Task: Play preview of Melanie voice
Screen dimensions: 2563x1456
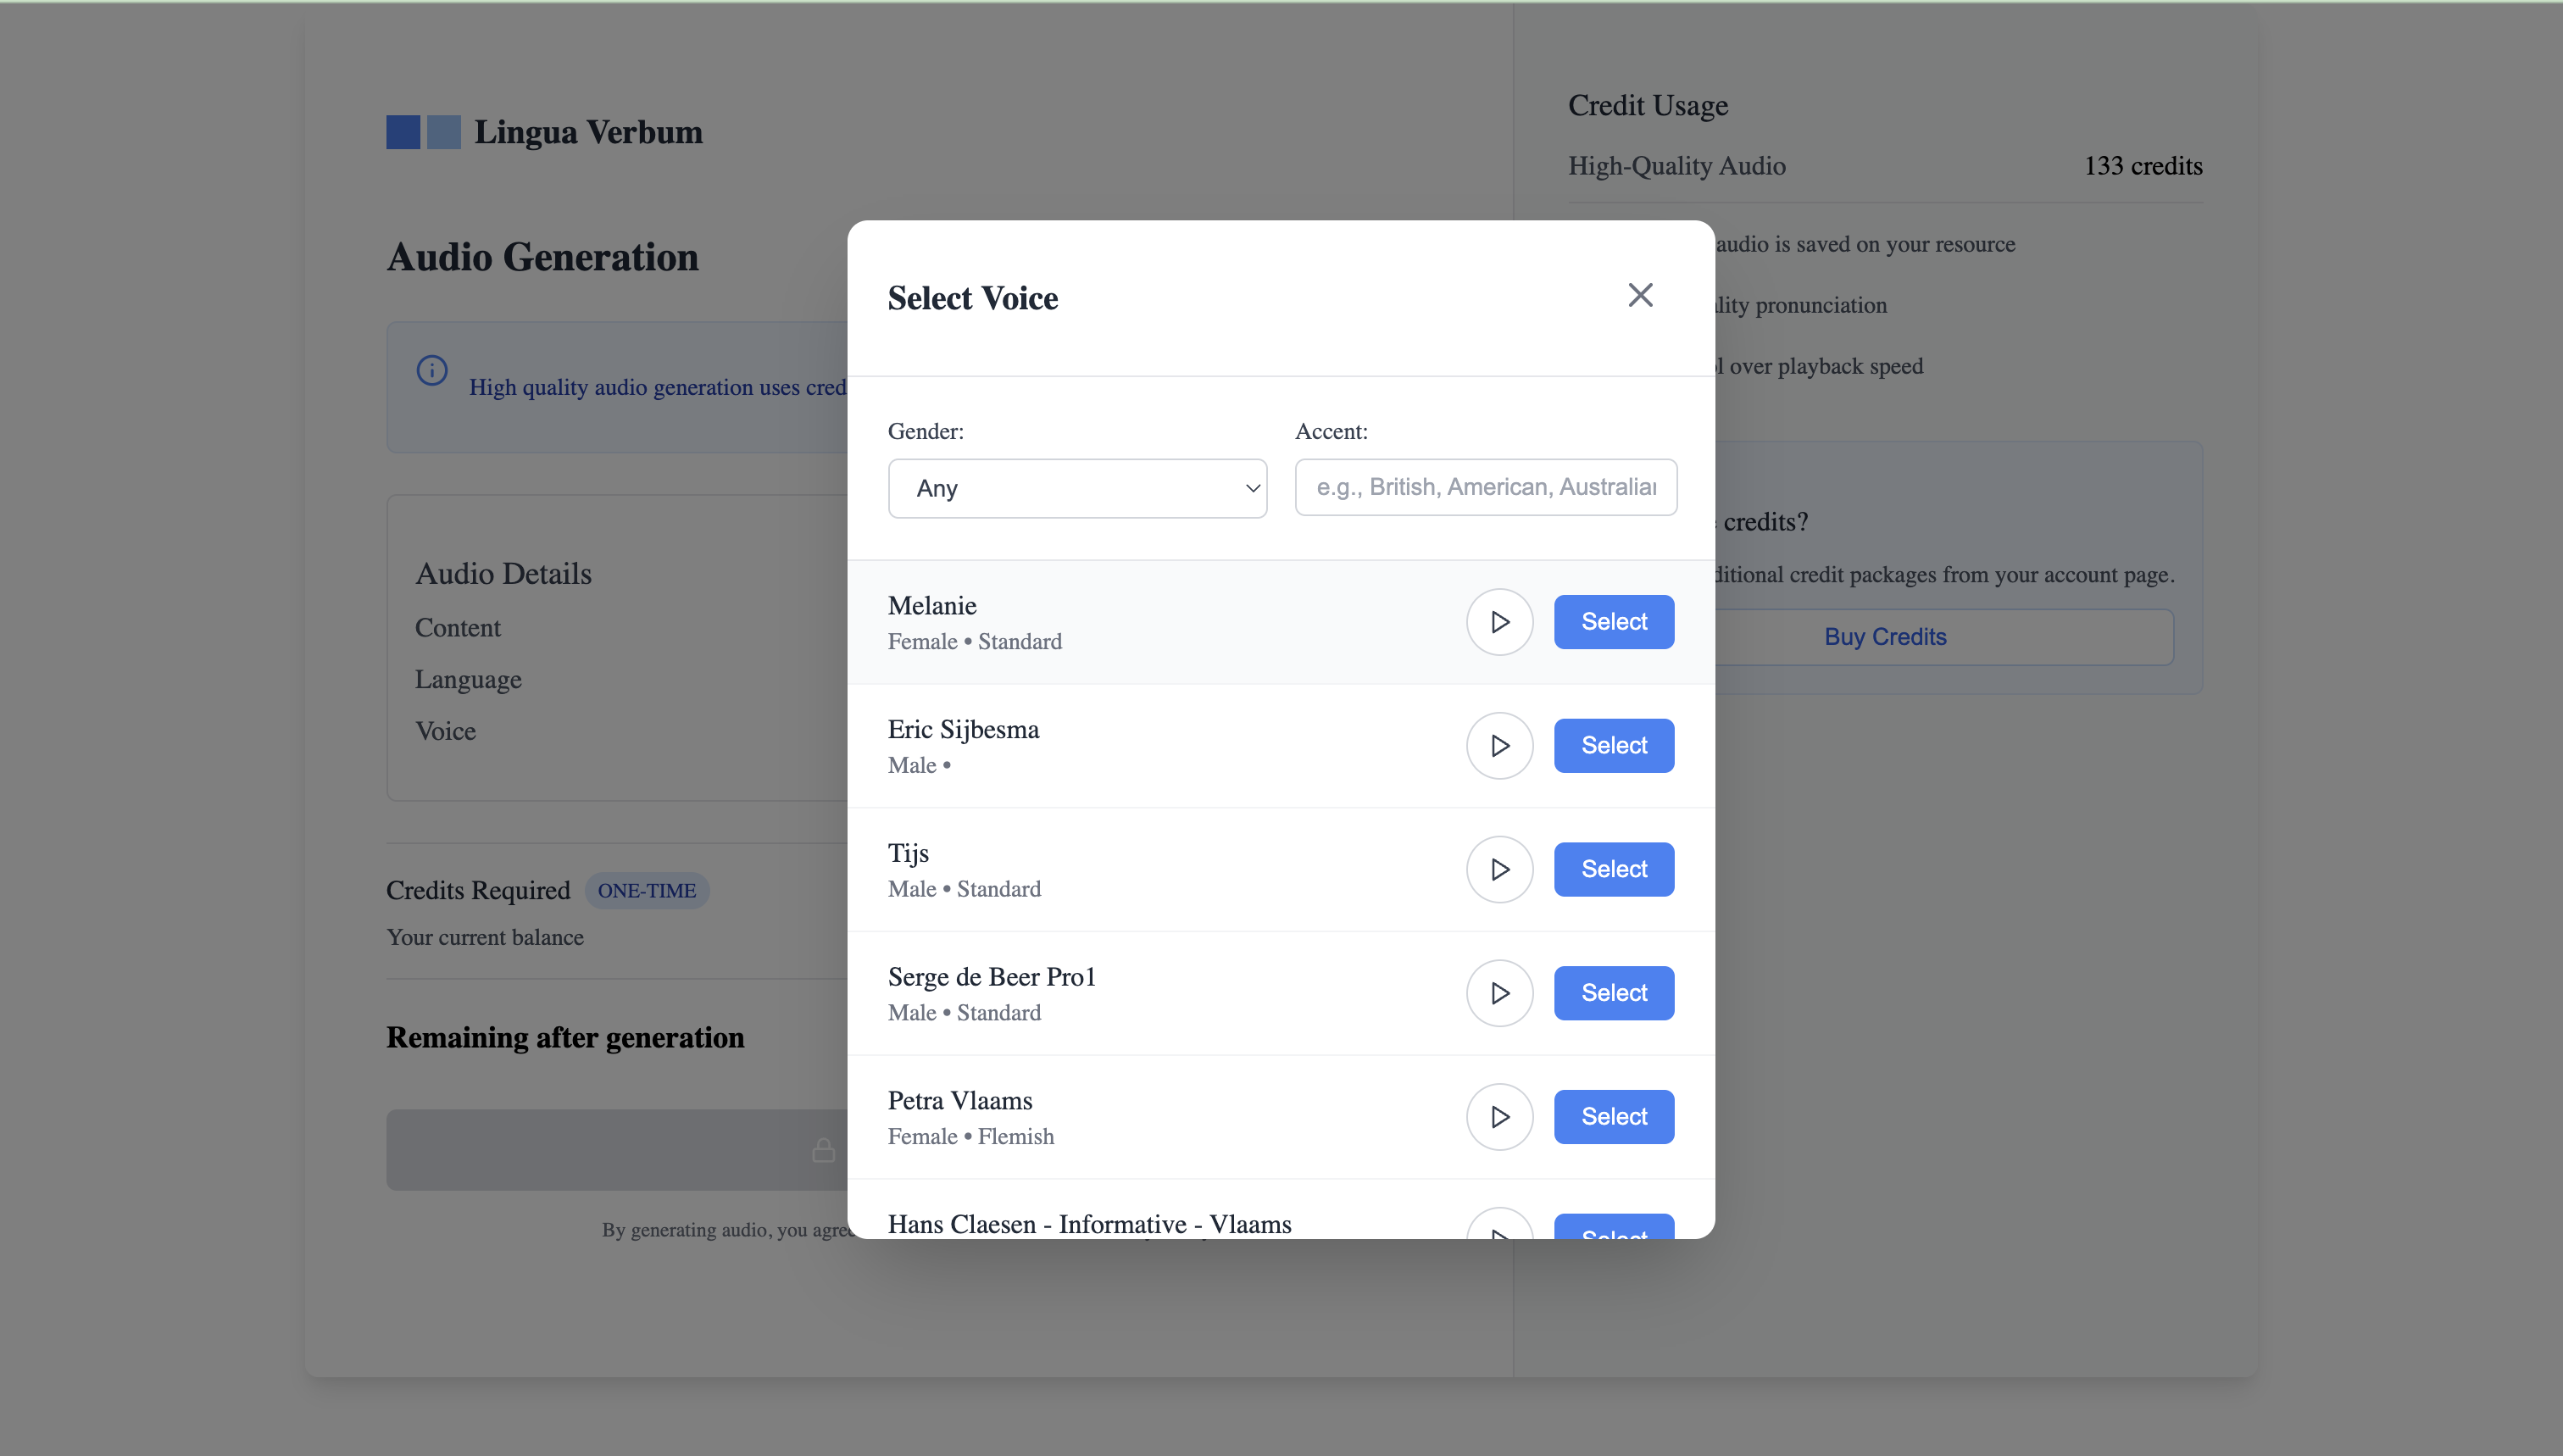Action: pyautogui.click(x=1499, y=622)
